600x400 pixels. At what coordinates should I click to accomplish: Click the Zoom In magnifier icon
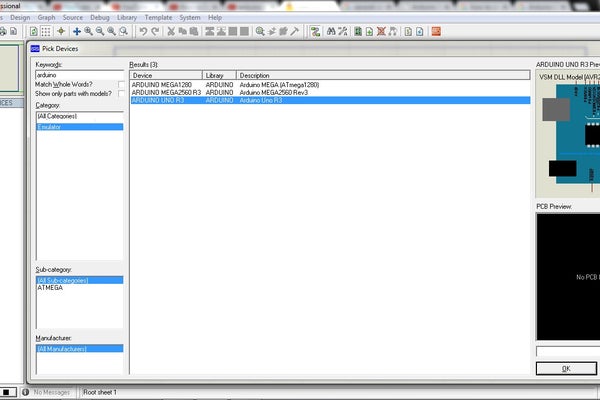pyautogui.click(x=88, y=31)
